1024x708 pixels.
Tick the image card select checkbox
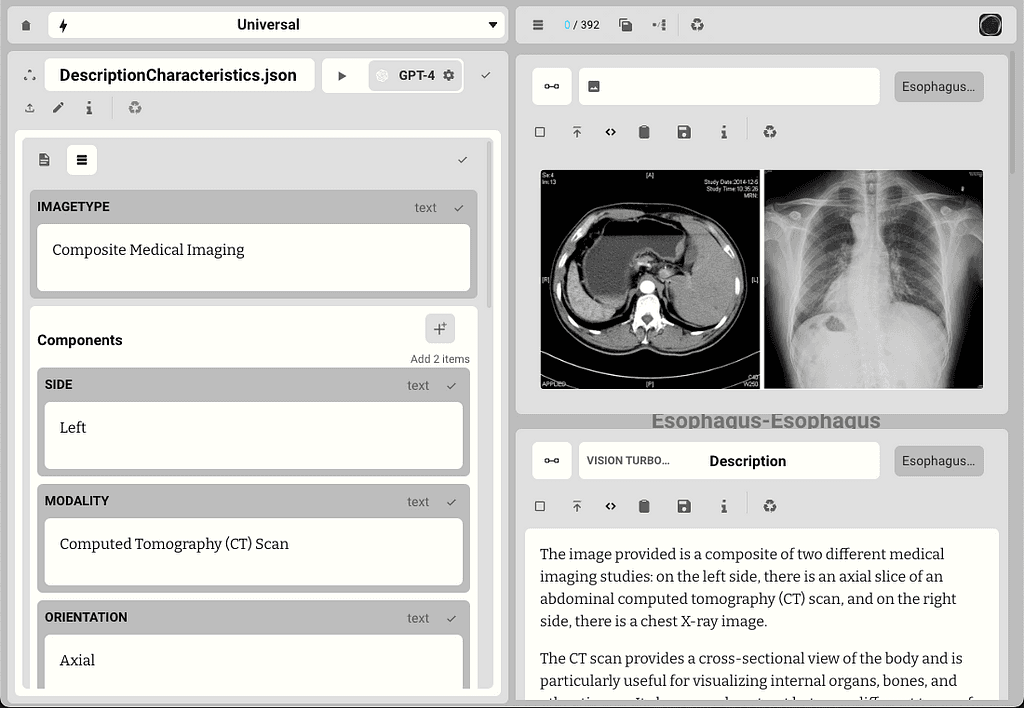coord(539,132)
